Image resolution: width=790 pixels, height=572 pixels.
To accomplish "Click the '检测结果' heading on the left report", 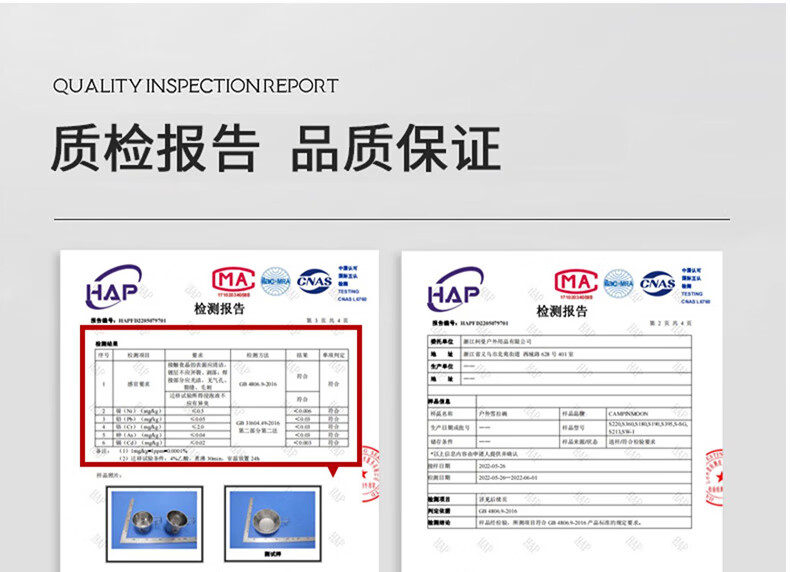I will point(107,344).
